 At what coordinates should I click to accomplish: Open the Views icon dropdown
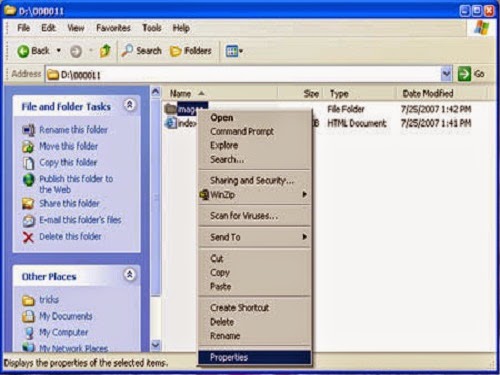[x=234, y=51]
